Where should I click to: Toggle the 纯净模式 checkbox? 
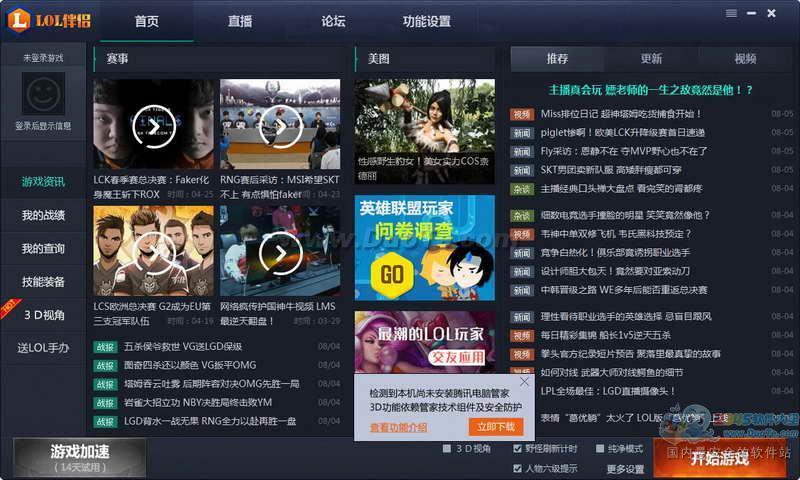(600, 448)
